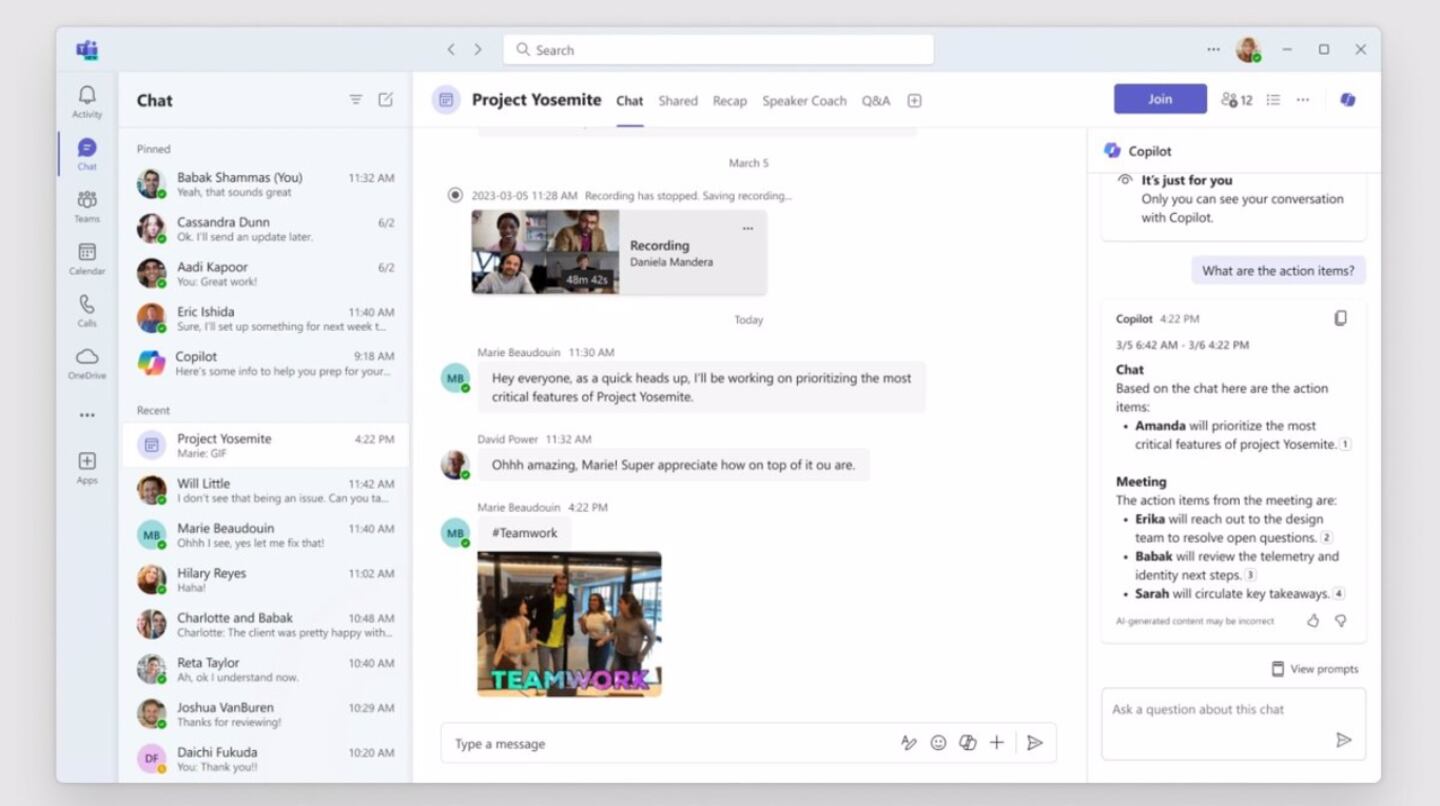
Task: Open chat with Babak Shammas (You)
Action: 265,185
